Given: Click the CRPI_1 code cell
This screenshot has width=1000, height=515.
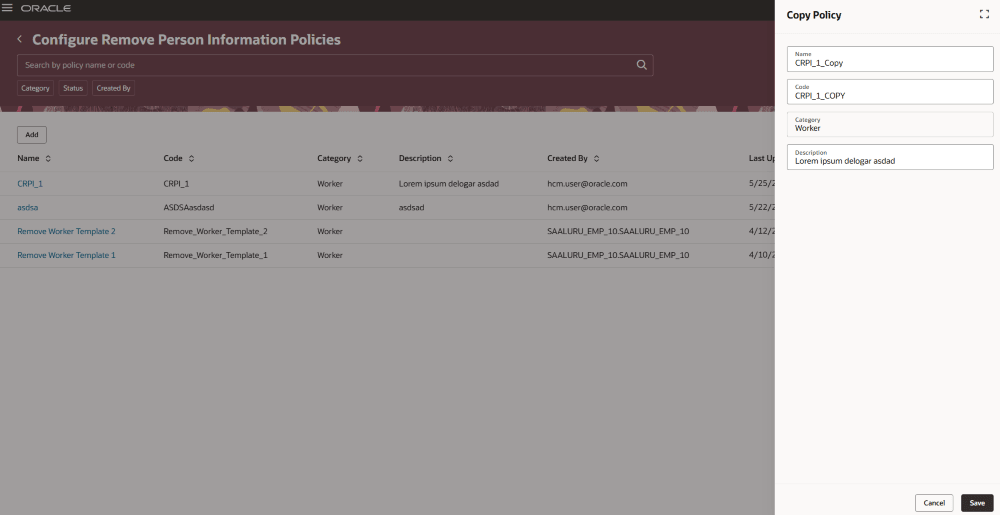Looking at the screenshot, I should tap(176, 184).
